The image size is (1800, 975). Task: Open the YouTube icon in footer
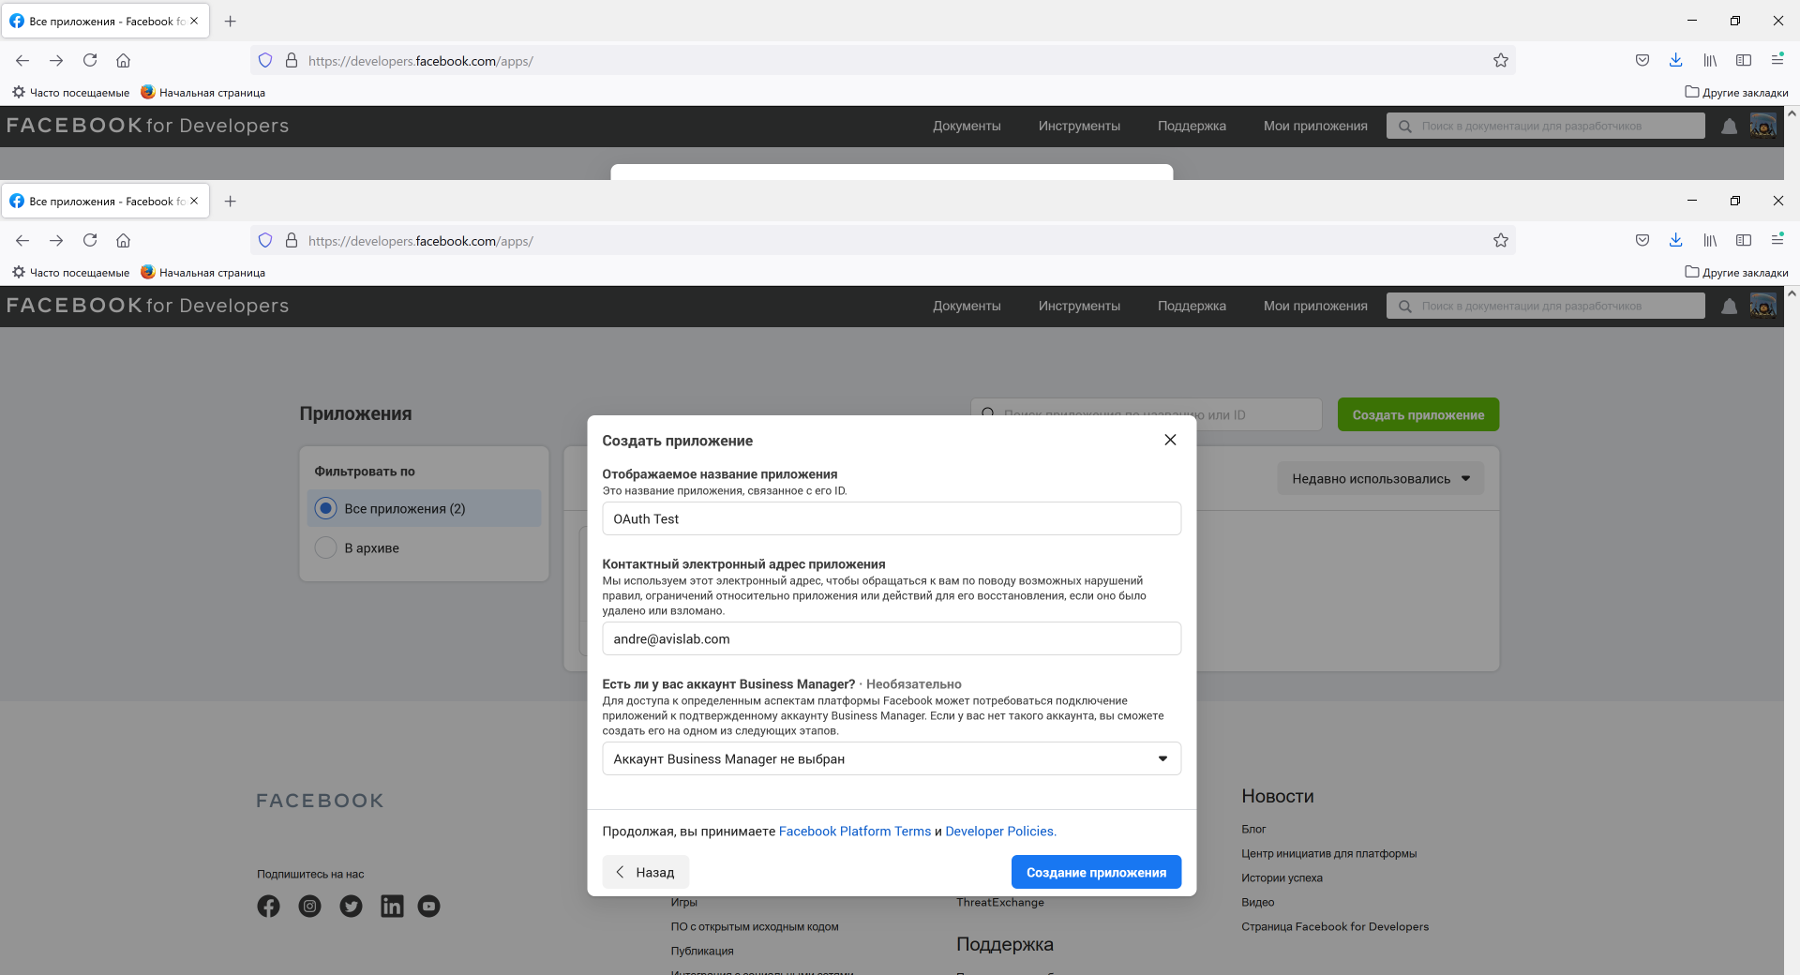click(429, 906)
